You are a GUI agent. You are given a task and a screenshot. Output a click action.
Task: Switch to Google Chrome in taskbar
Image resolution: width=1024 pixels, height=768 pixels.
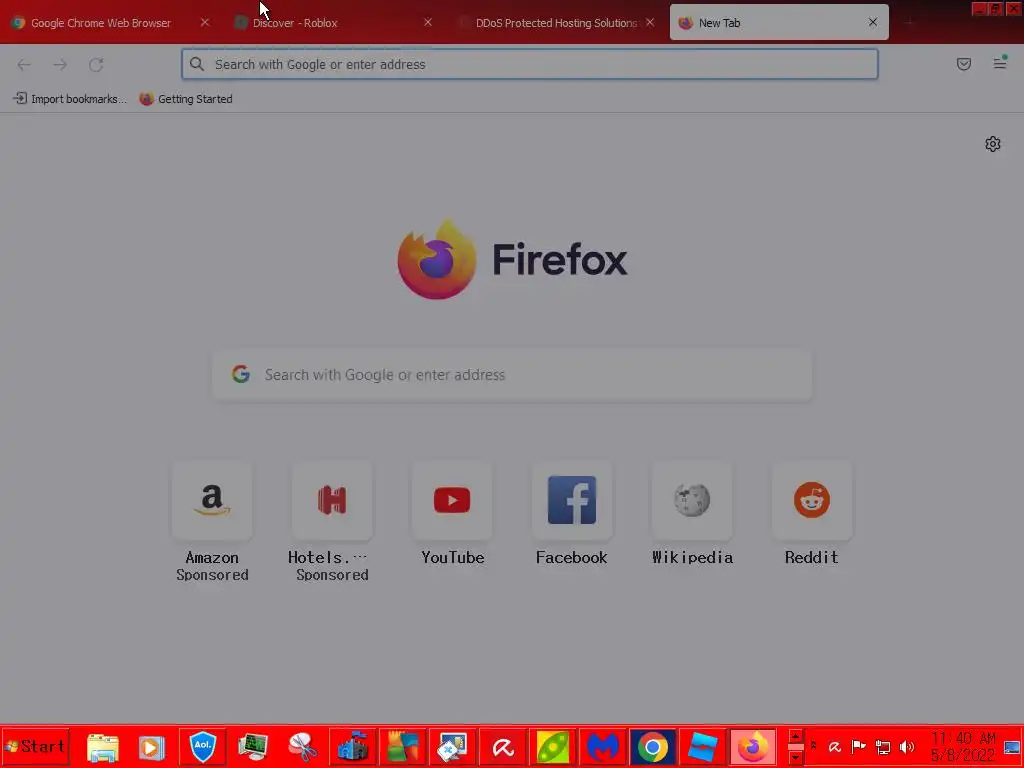652,747
